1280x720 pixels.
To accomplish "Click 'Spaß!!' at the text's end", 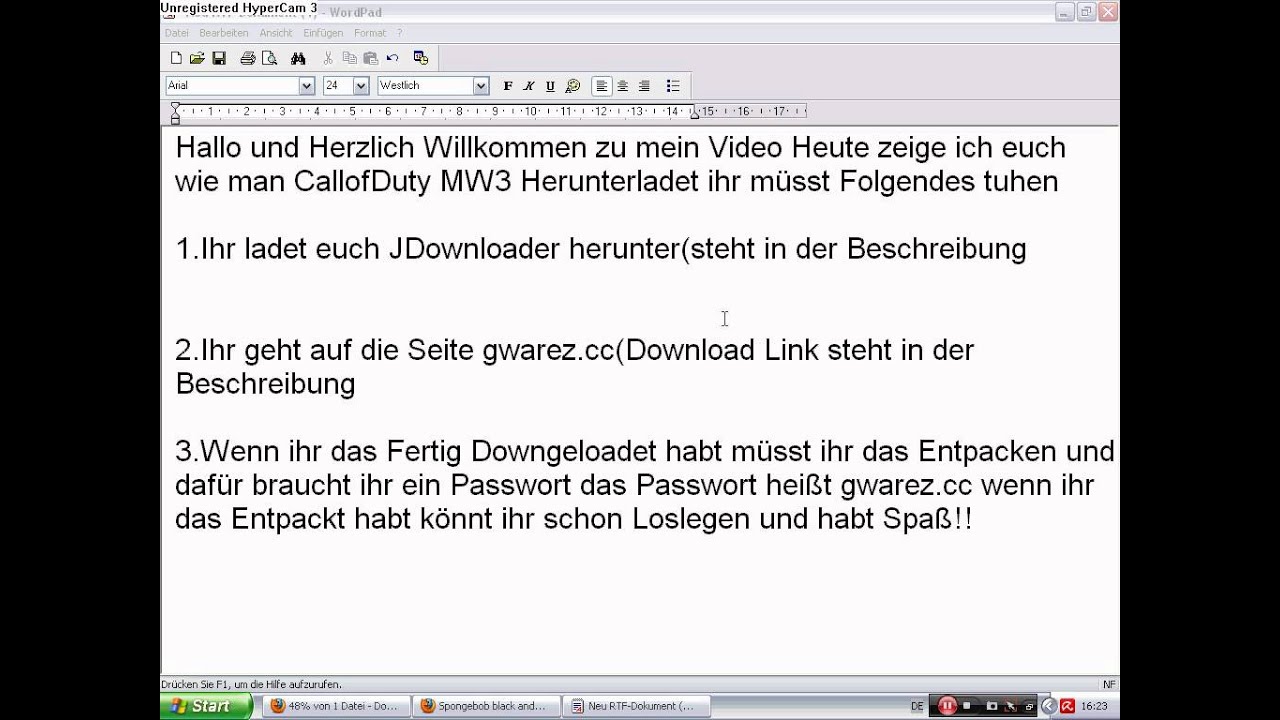I will tap(929, 520).
